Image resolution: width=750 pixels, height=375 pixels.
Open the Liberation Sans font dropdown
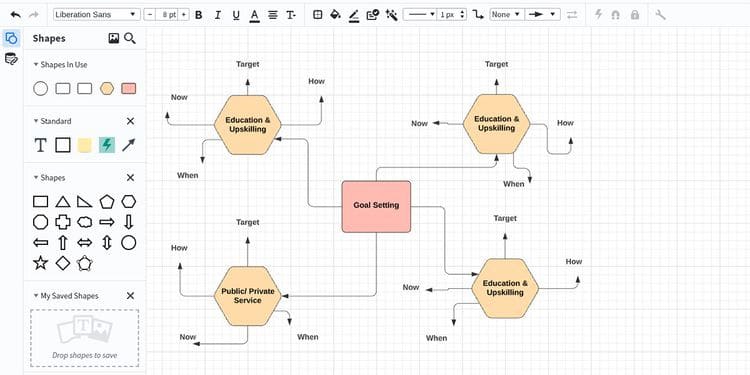pyautogui.click(x=97, y=15)
